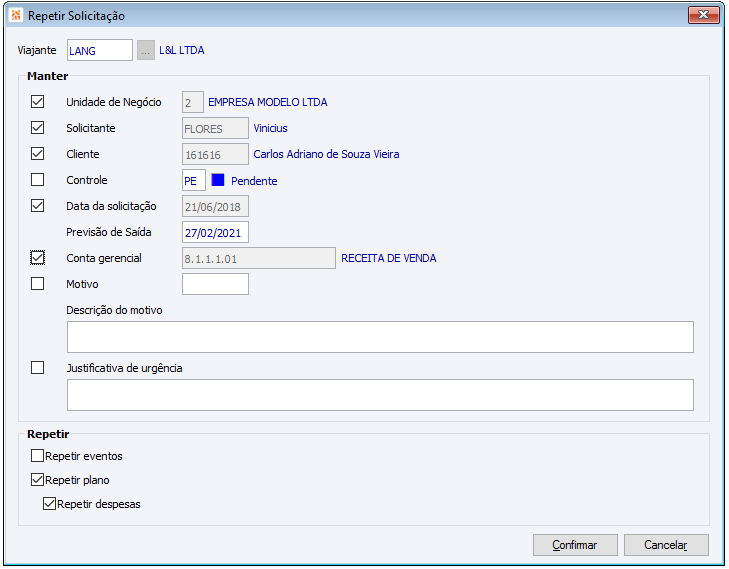Image resolution: width=729 pixels, height=569 pixels.
Task: Close the Repetir Solicitação dialog
Action: pos(703,15)
